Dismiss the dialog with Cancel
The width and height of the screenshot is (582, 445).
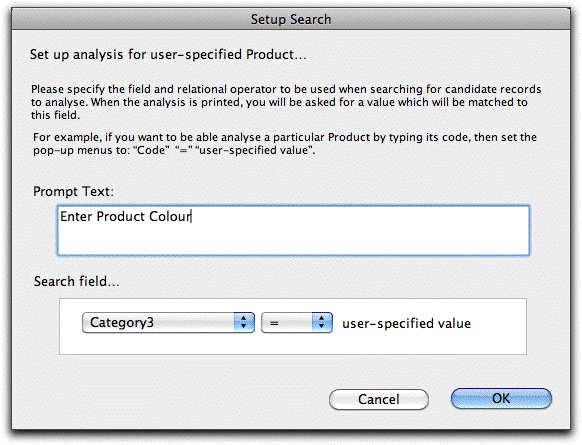pos(379,399)
